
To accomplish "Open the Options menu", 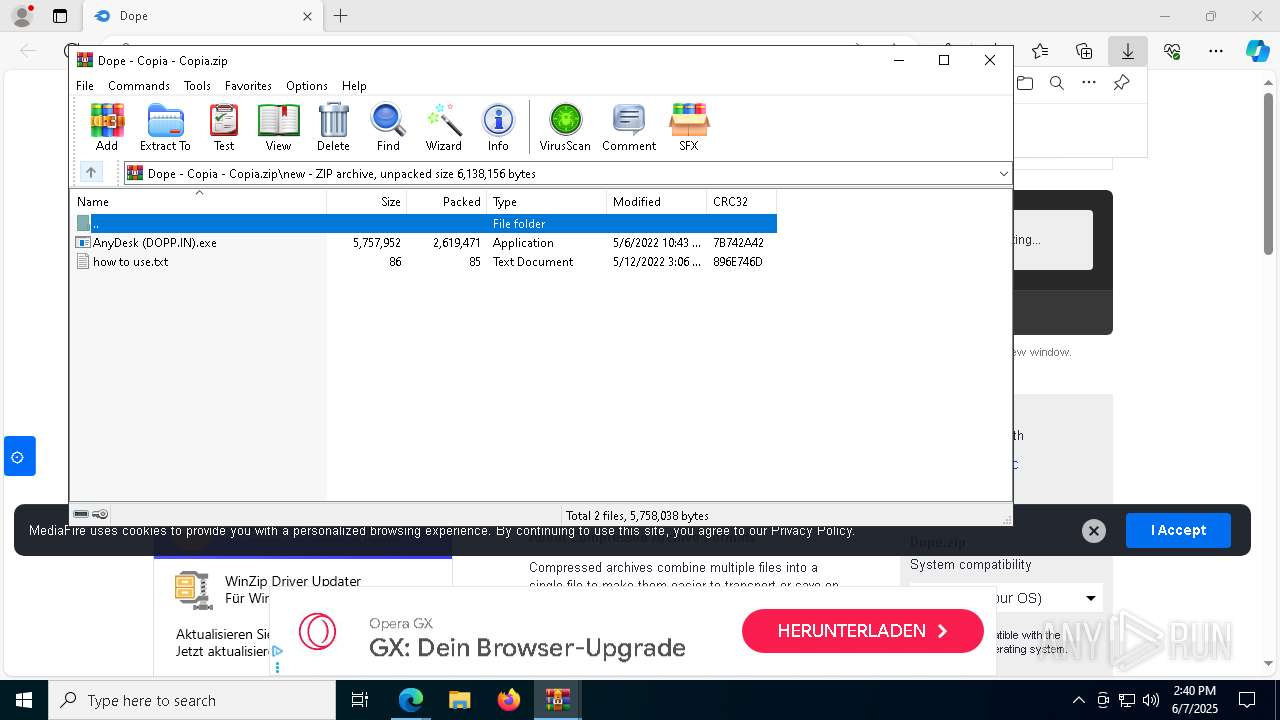I will 306,86.
